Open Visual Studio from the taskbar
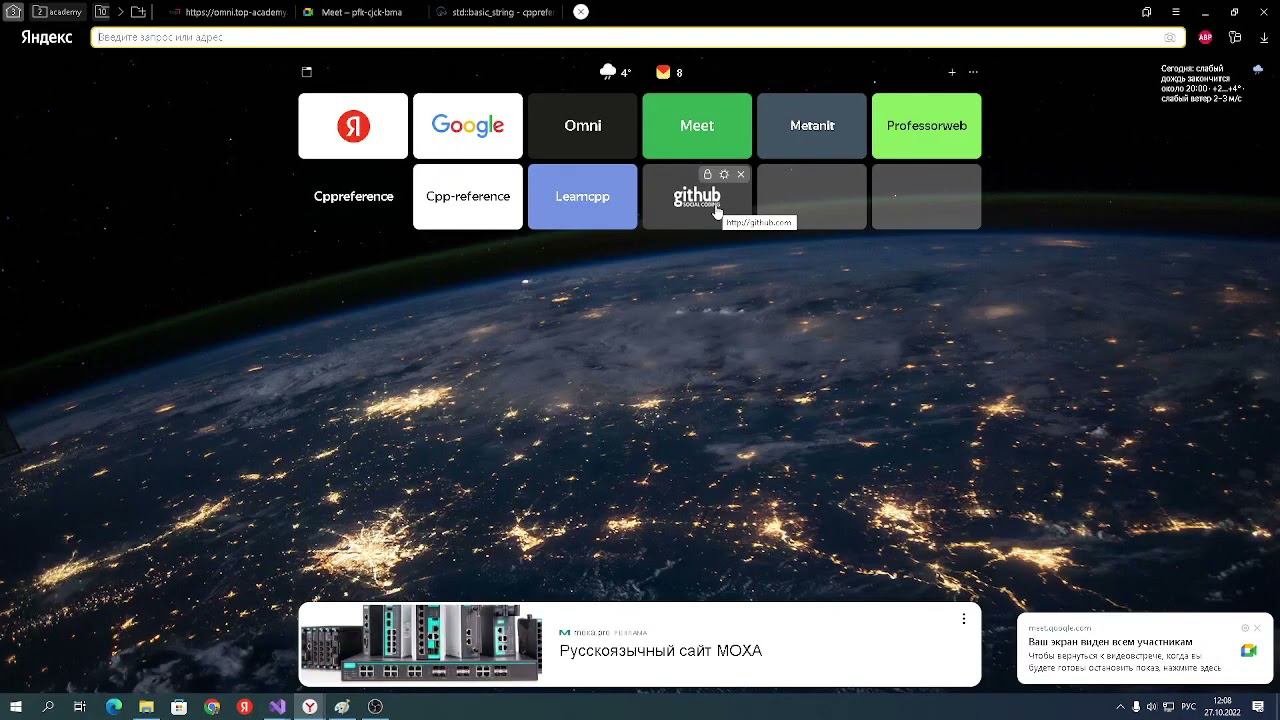The height and width of the screenshot is (720, 1280). pos(277,707)
